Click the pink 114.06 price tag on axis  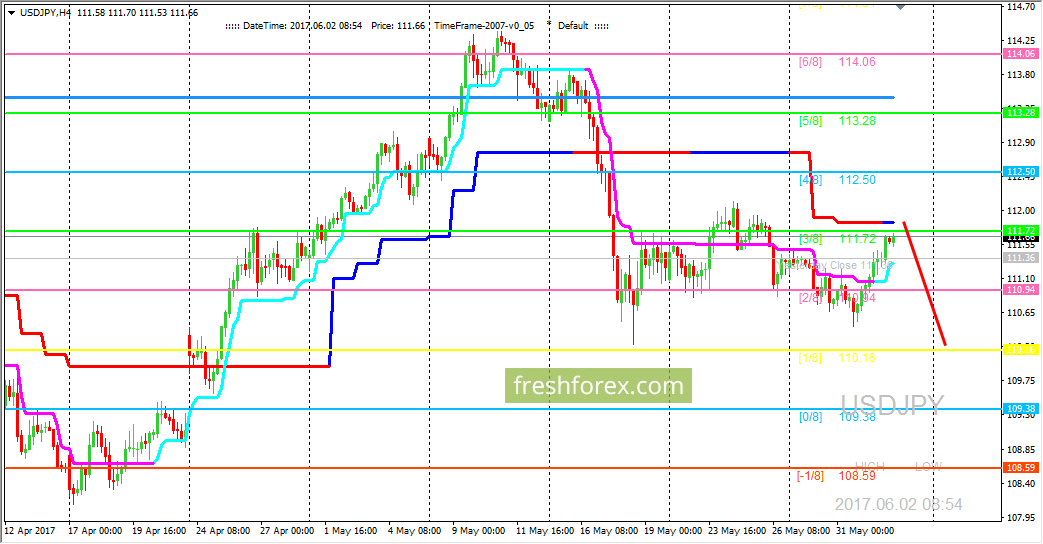click(x=1021, y=54)
